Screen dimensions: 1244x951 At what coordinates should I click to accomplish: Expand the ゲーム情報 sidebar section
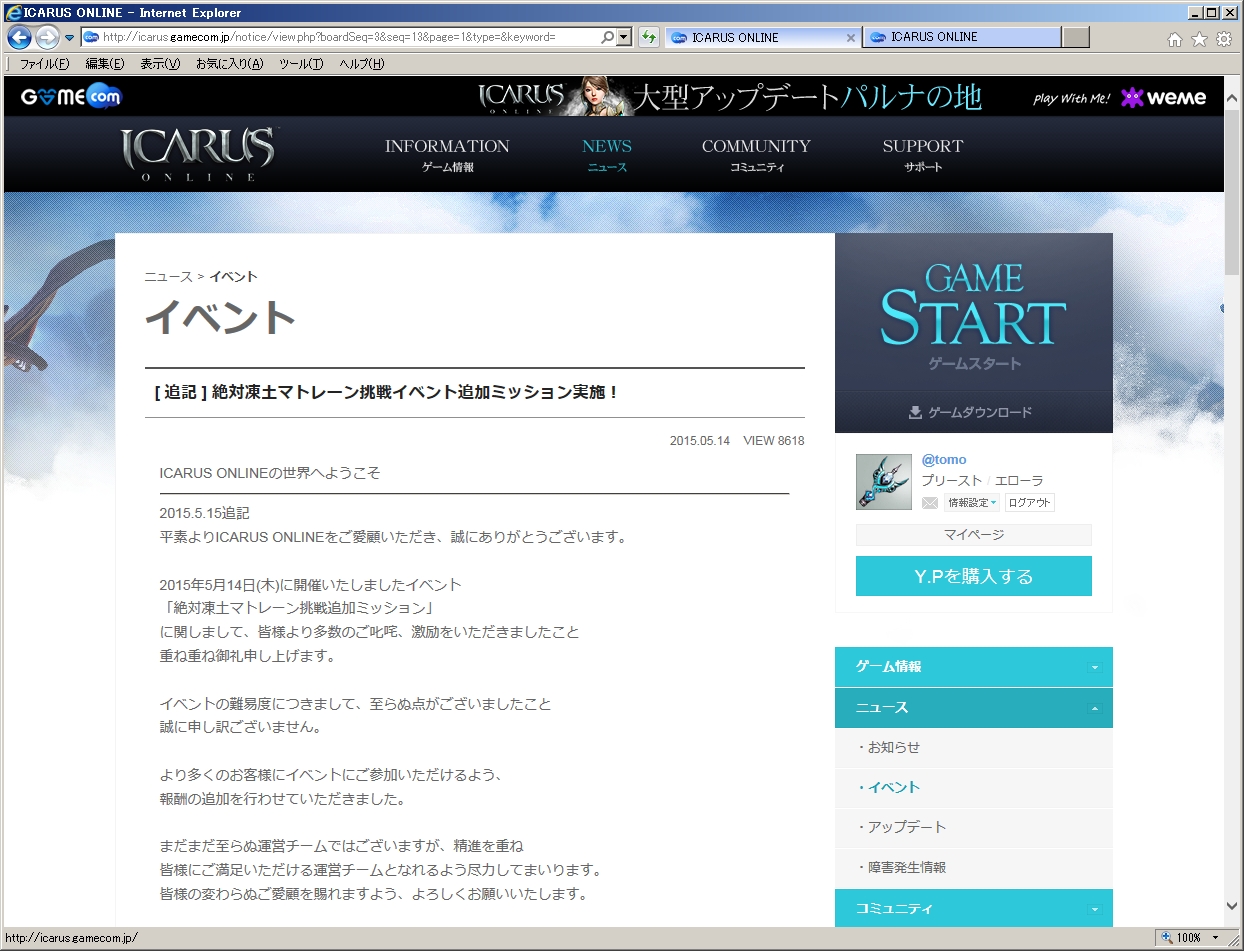click(x=974, y=667)
